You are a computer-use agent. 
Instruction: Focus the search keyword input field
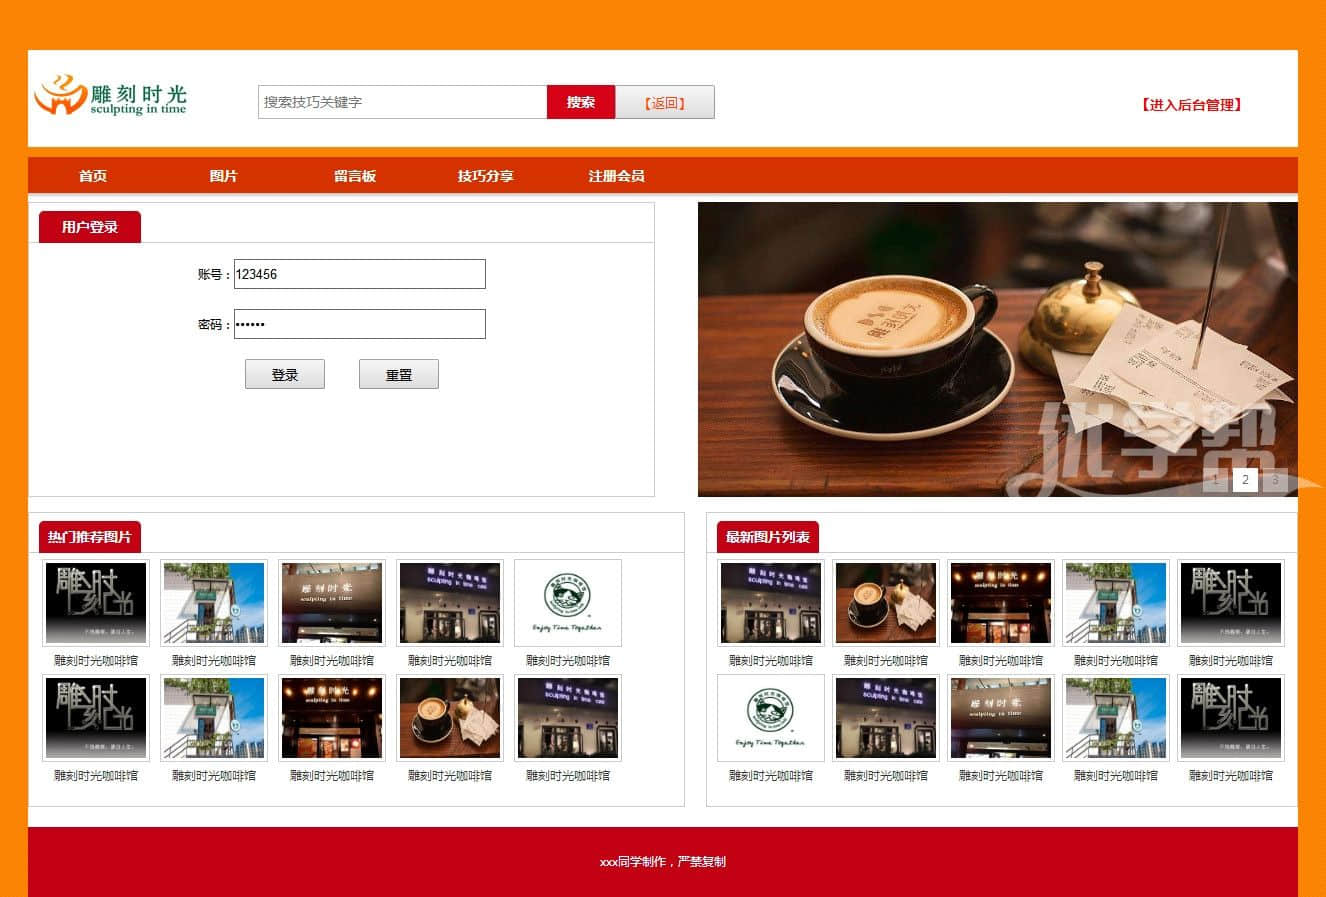(402, 102)
